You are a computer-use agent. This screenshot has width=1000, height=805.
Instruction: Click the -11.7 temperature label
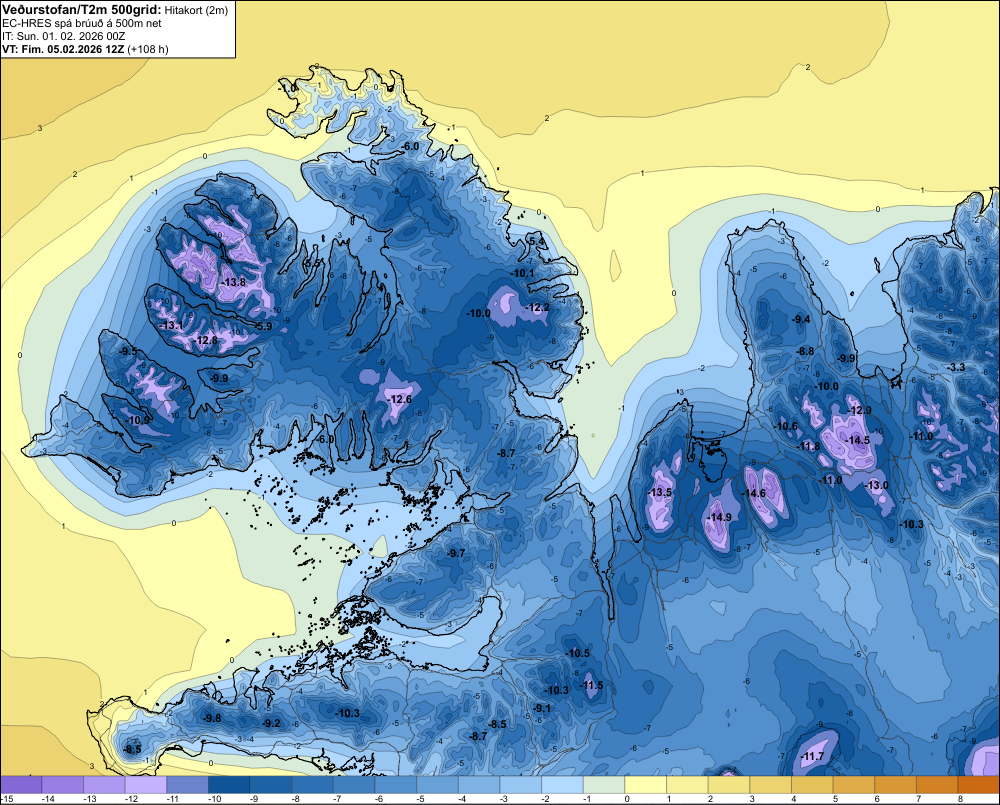pos(812,757)
